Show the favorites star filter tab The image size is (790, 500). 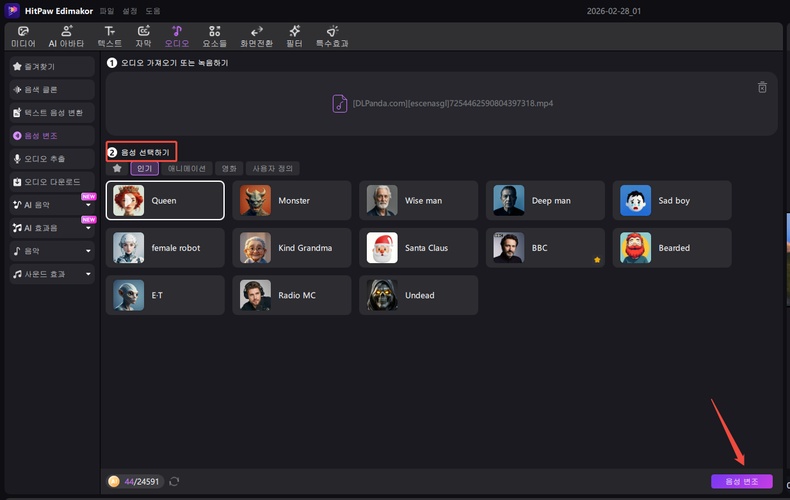pyautogui.click(x=117, y=169)
